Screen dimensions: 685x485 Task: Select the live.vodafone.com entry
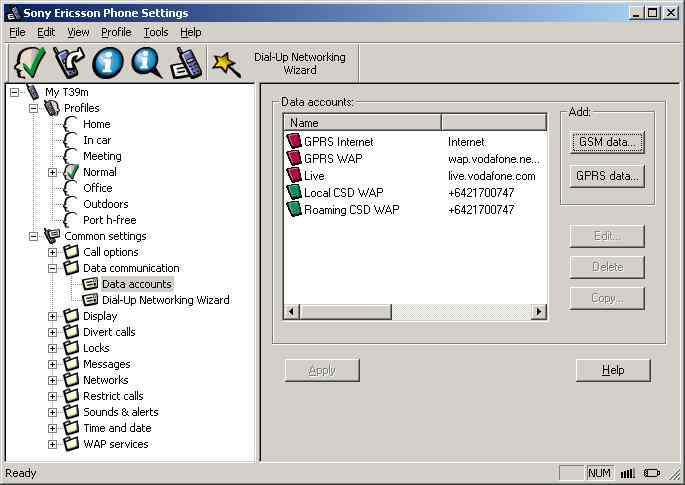click(x=491, y=176)
